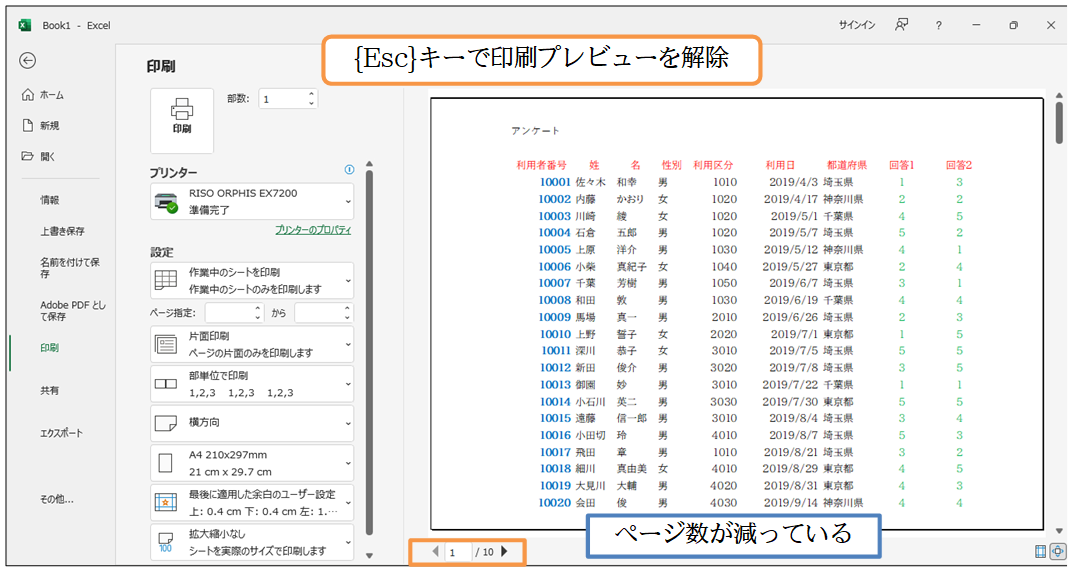This screenshot has height=572, width=1069.
Task: Click the A4 paper size icon
Action: pyautogui.click(x=166, y=464)
